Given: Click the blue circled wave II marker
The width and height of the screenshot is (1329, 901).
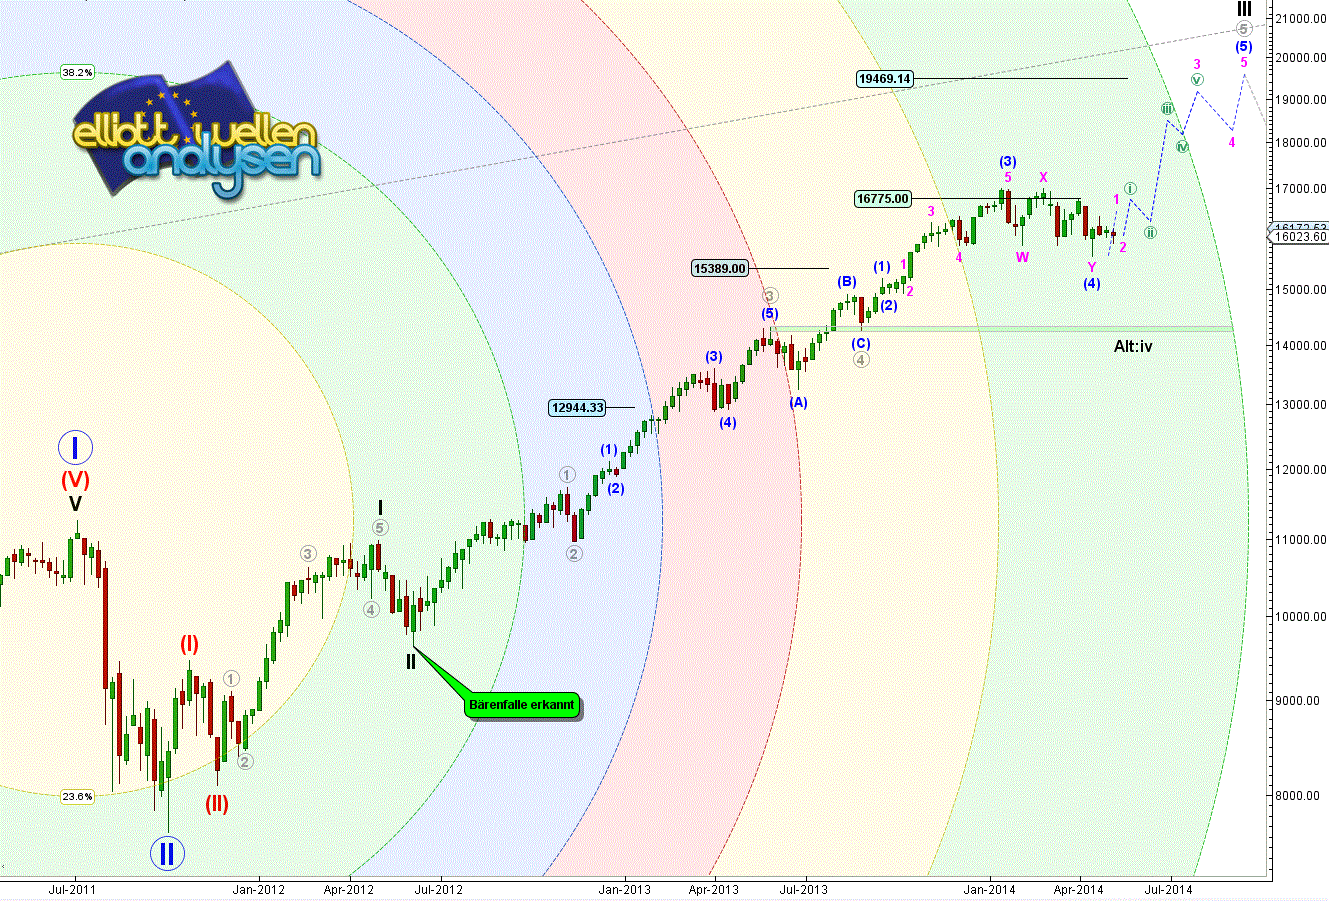Looking at the screenshot, I should (166, 853).
